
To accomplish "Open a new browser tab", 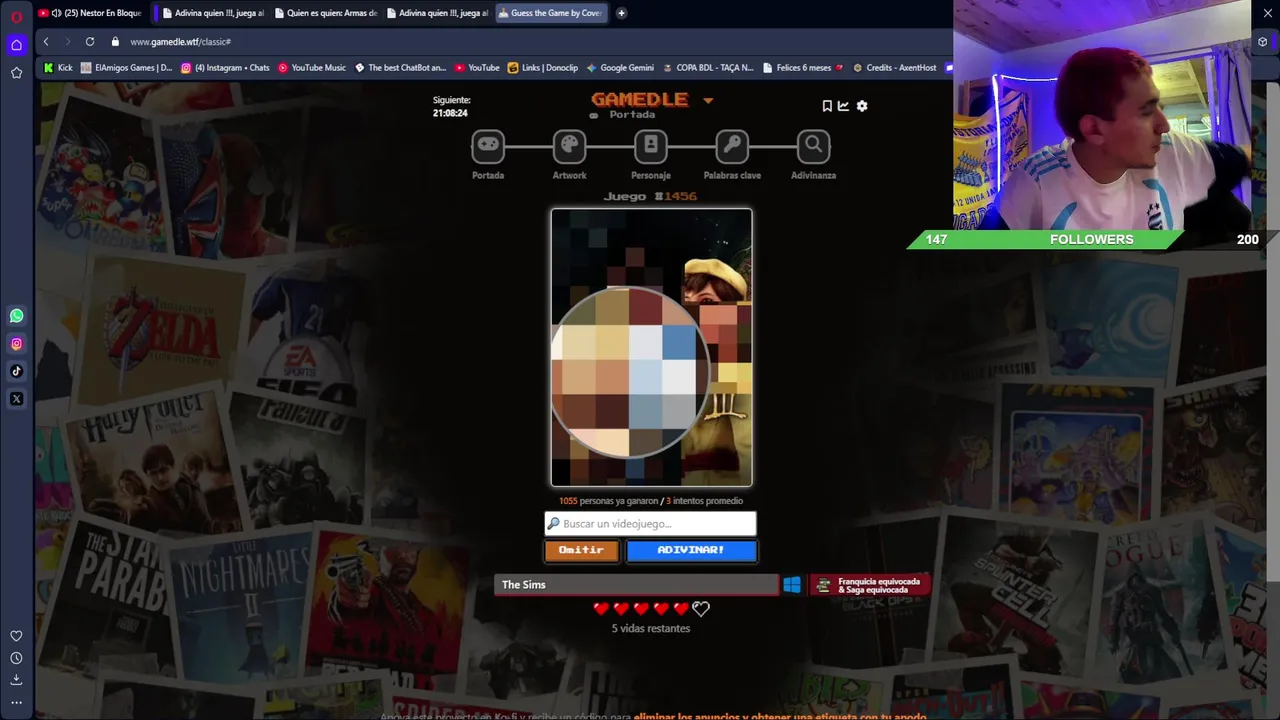I will click(621, 13).
